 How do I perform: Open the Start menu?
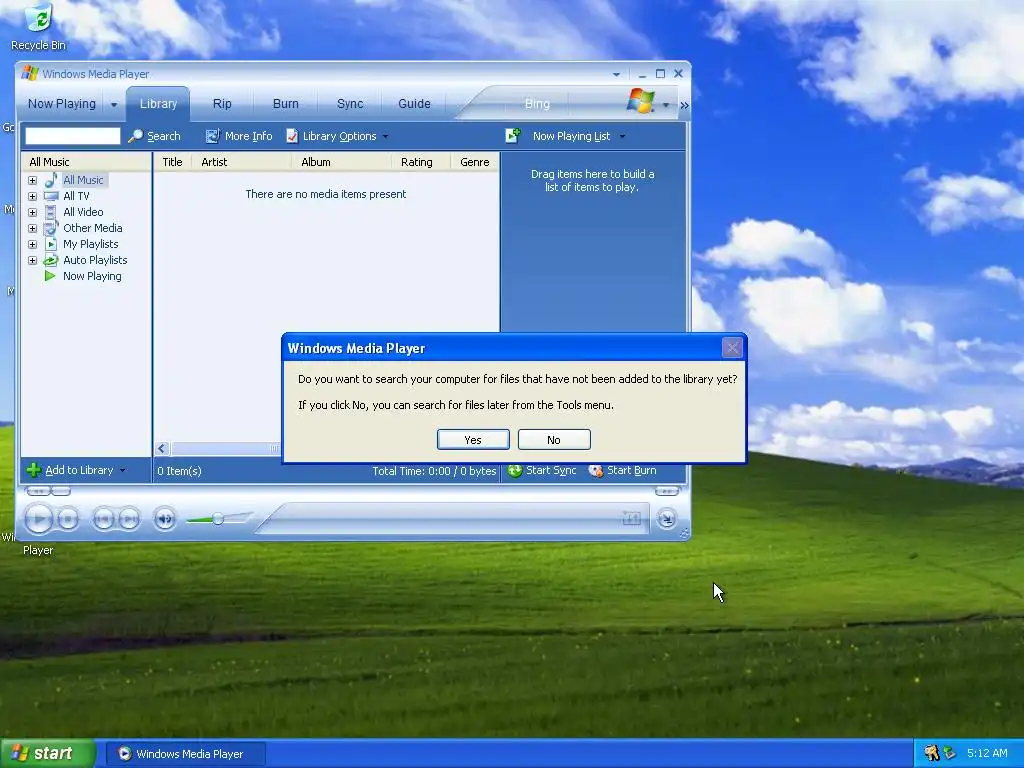48,754
